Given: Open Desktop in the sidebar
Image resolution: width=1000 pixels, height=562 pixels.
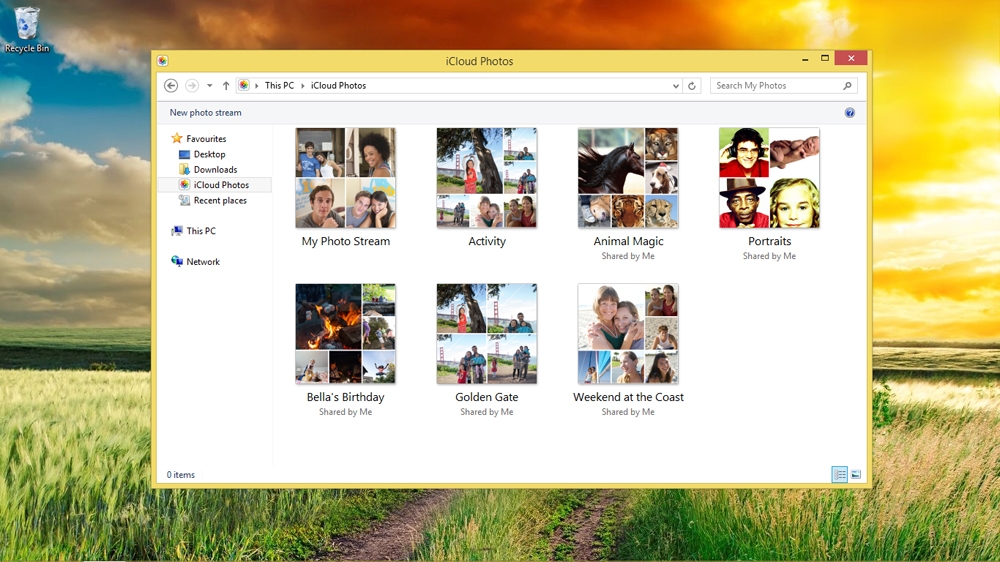Looking at the screenshot, I should point(209,154).
